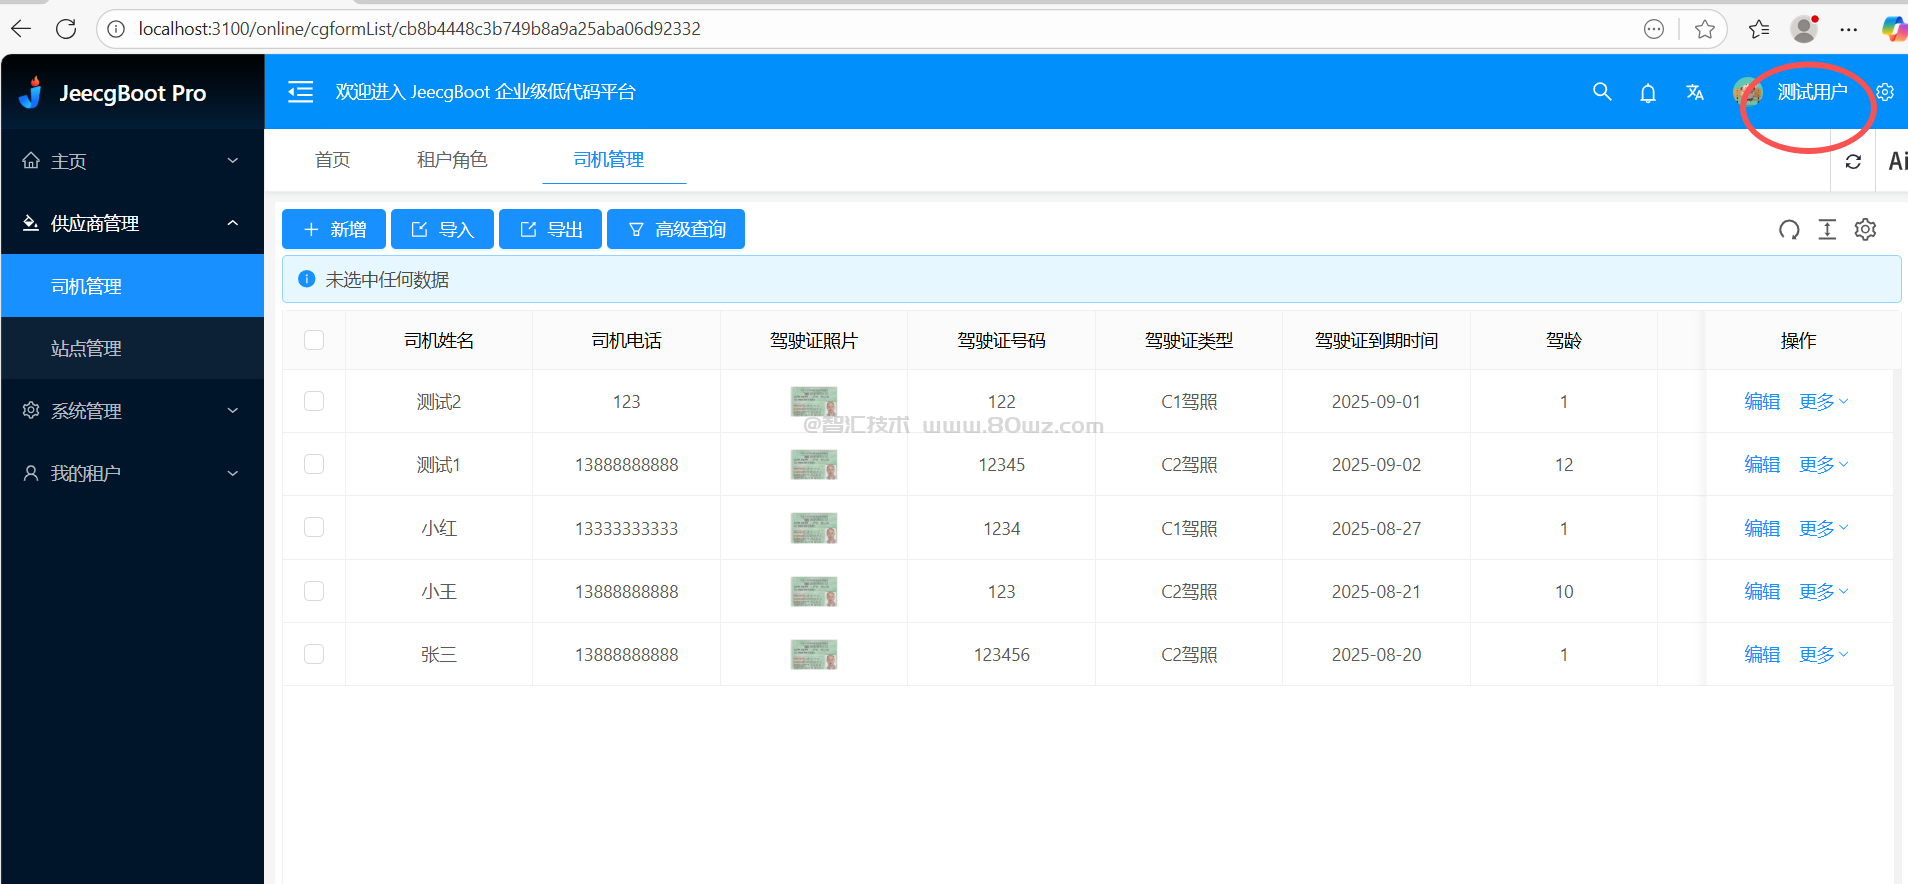The image size is (1908, 884).
Task: Open notifications bell icon
Action: 1648,93
